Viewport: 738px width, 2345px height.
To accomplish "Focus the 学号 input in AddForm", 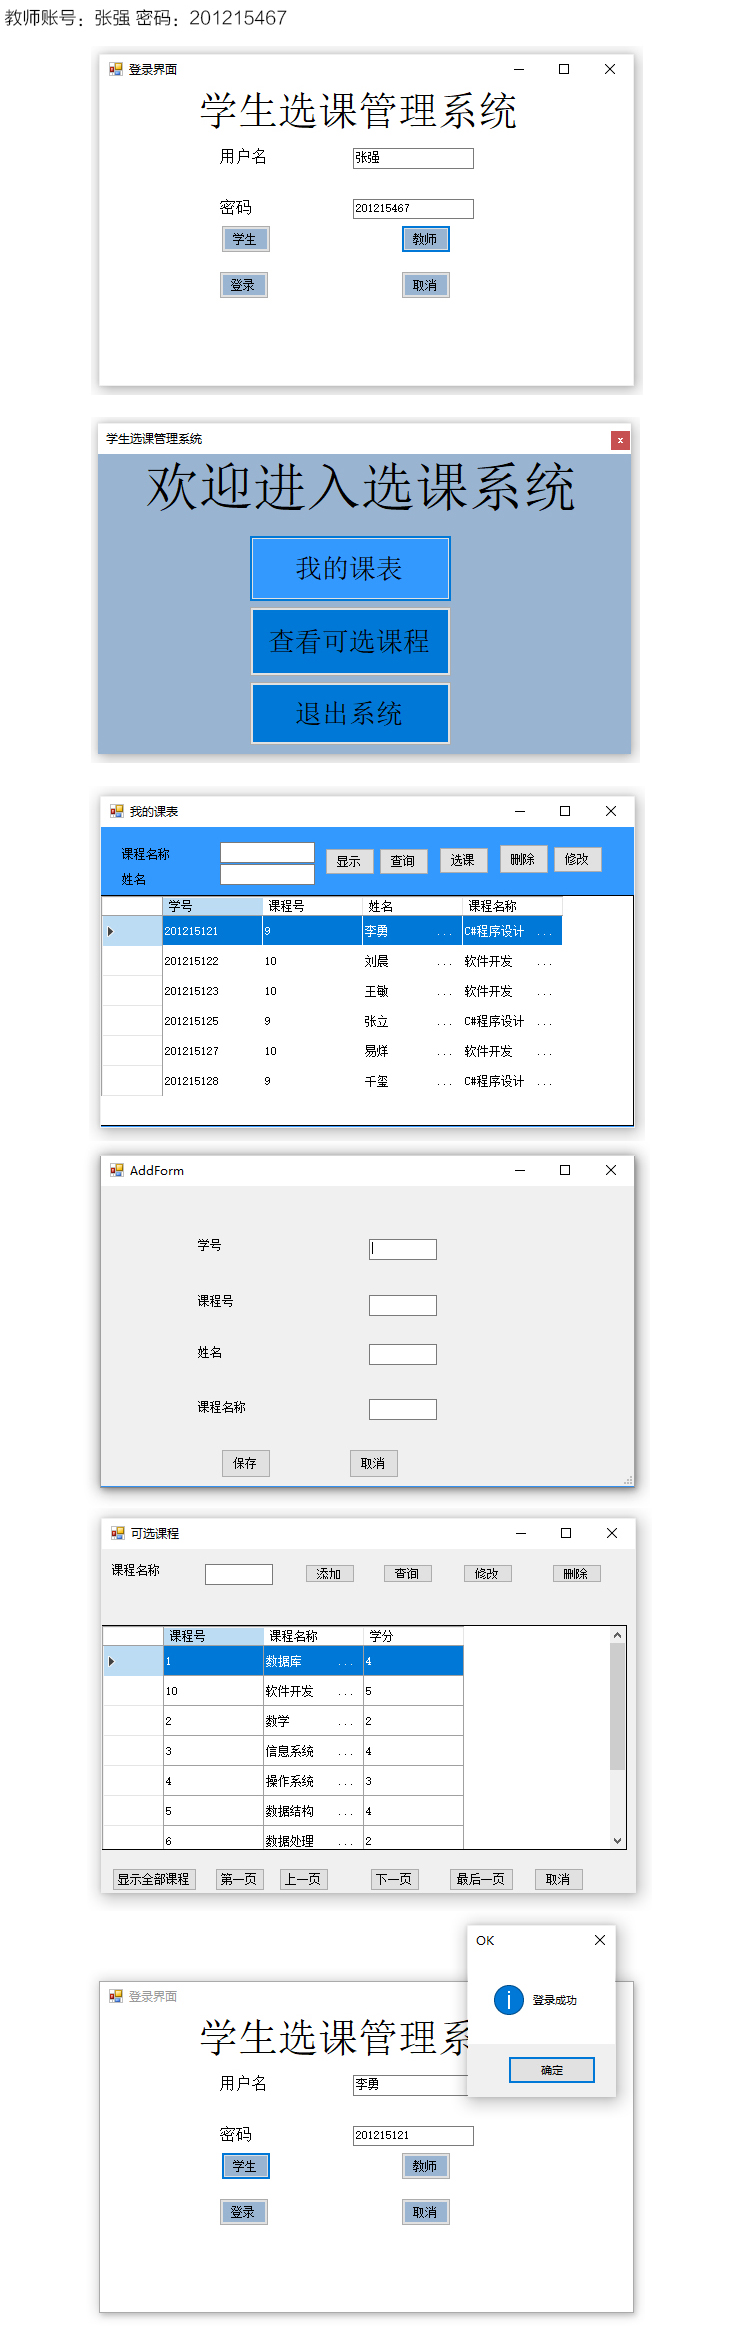I will pos(403,1249).
